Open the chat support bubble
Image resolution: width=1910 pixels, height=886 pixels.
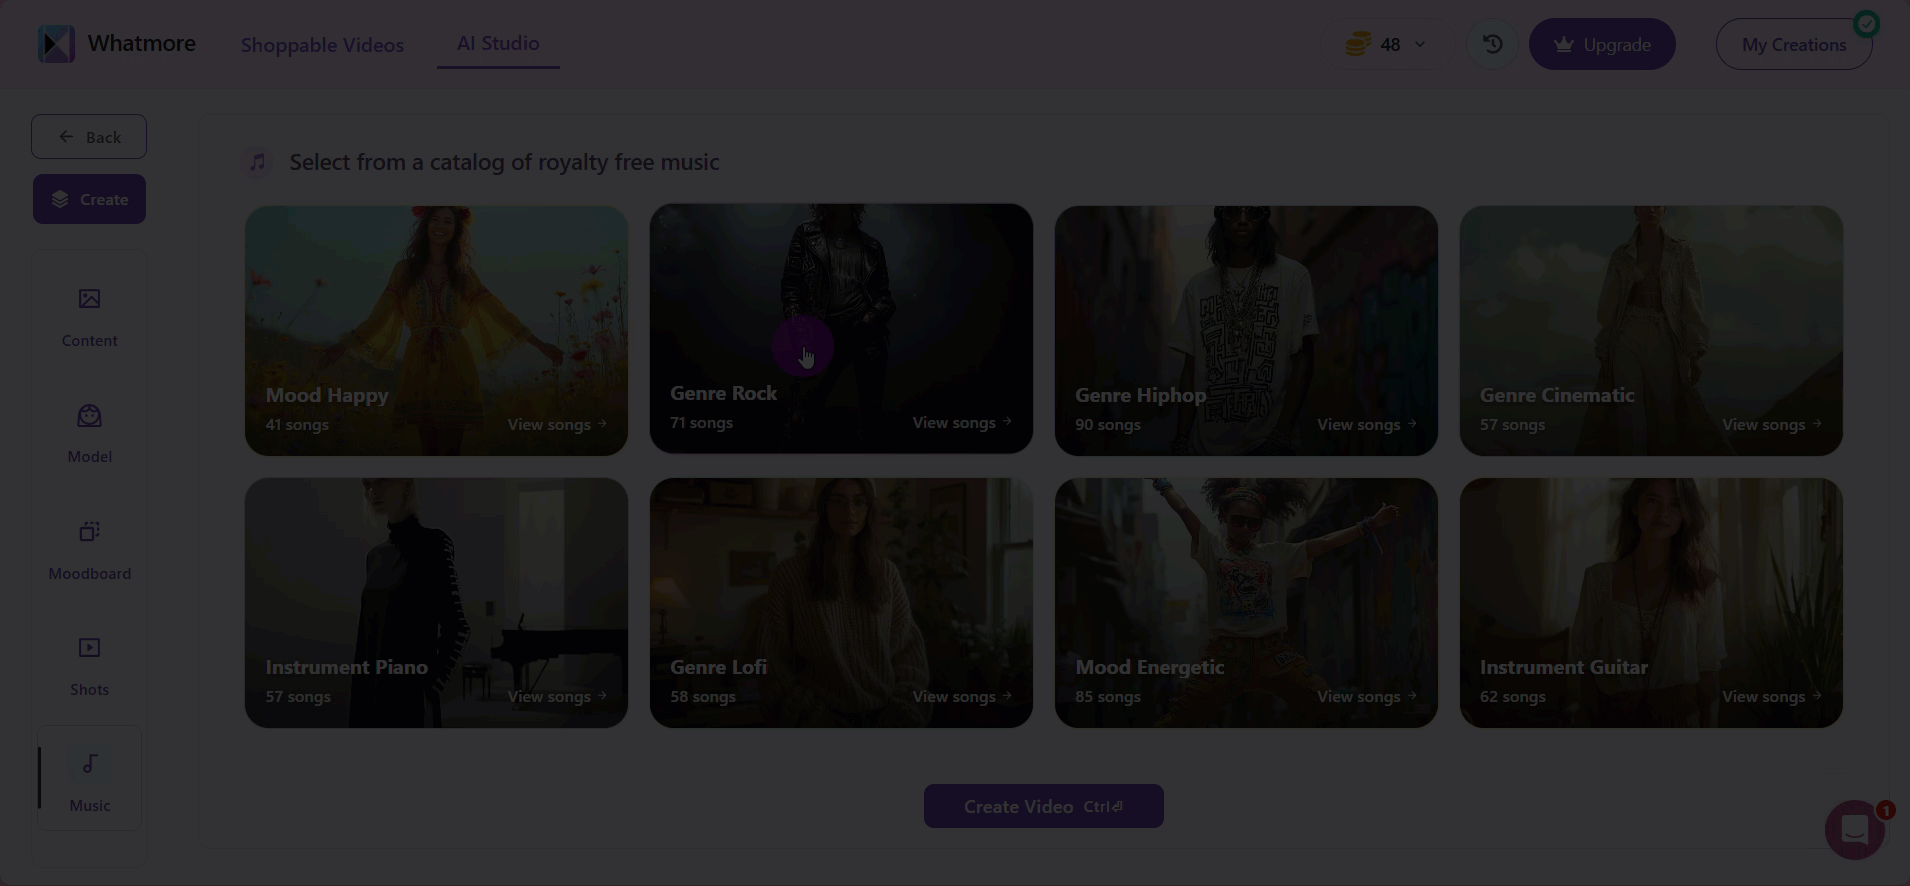tap(1854, 829)
